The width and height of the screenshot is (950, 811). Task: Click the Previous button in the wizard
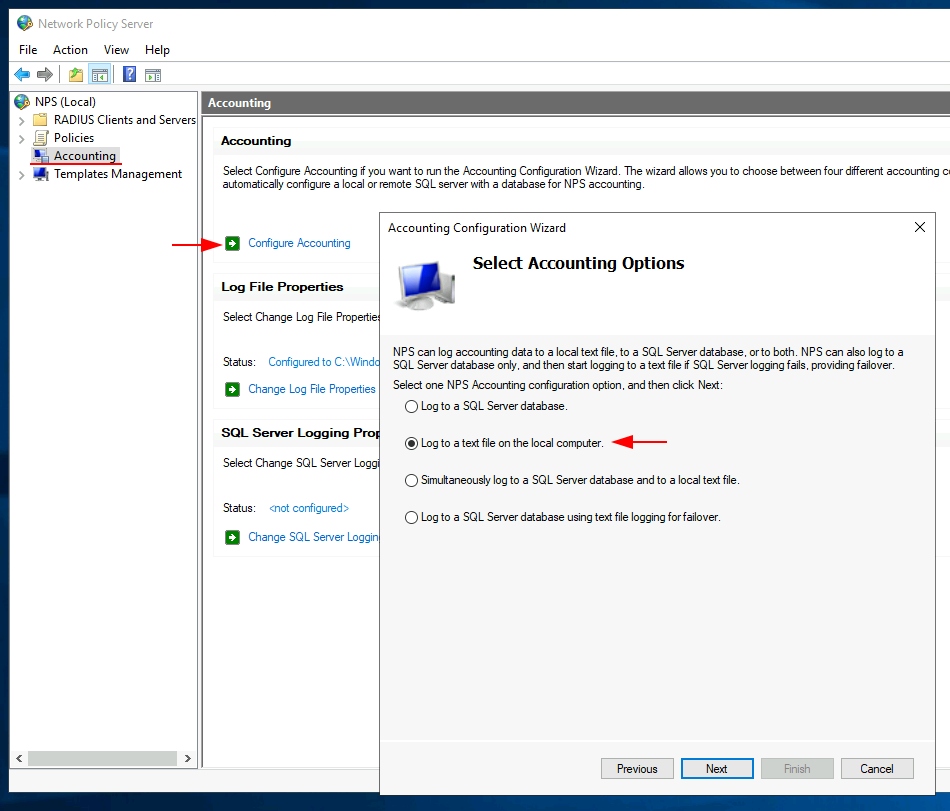pyautogui.click(x=637, y=769)
